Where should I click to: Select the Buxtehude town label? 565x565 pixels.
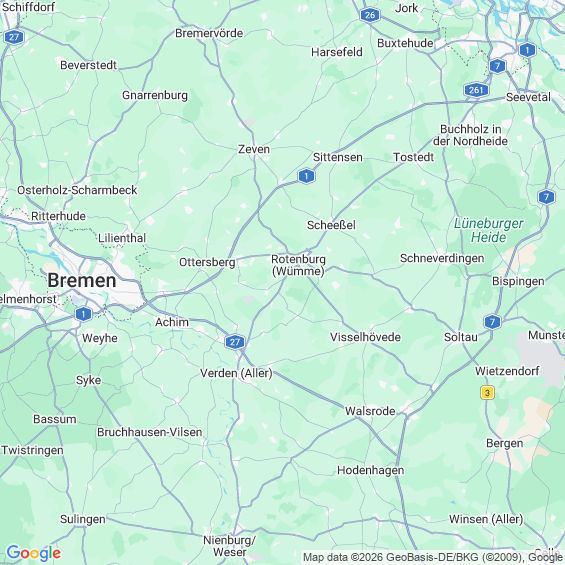[405, 43]
